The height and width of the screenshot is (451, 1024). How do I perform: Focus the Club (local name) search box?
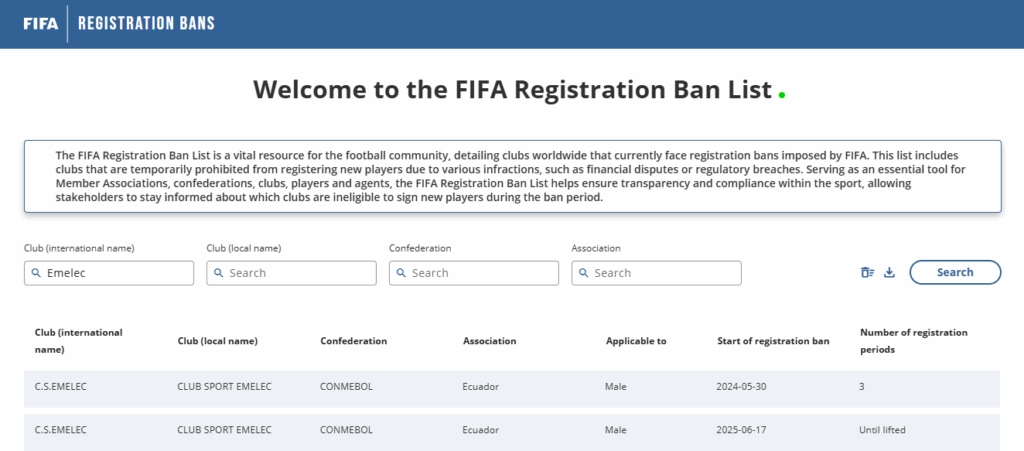tap(291, 273)
